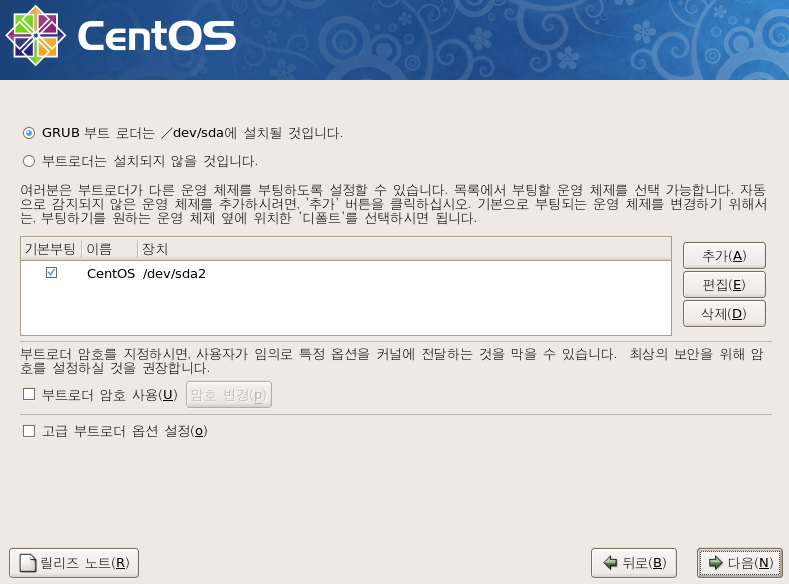This screenshot has width=789, height=584.
Task: Proceed with the 다음(N) next button
Action: 740,563
